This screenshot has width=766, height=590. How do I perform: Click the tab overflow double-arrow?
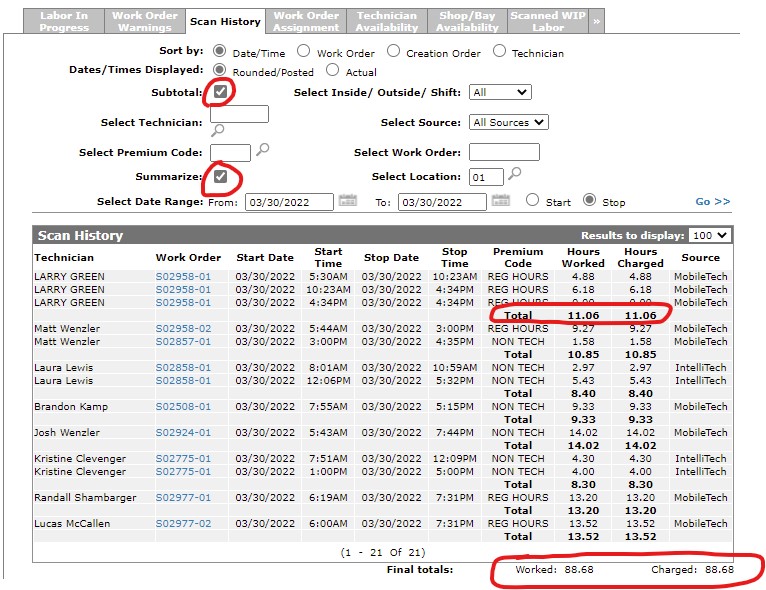[597, 20]
